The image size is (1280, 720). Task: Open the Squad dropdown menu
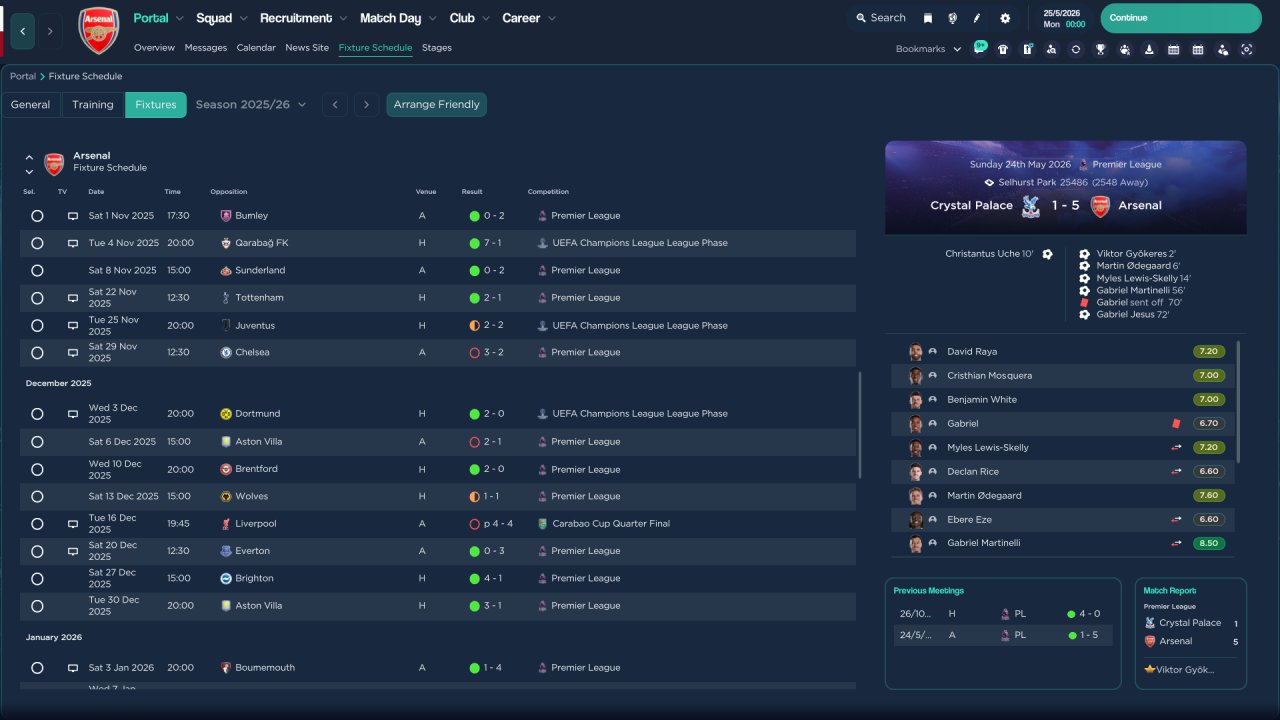click(x=222, y=18)
